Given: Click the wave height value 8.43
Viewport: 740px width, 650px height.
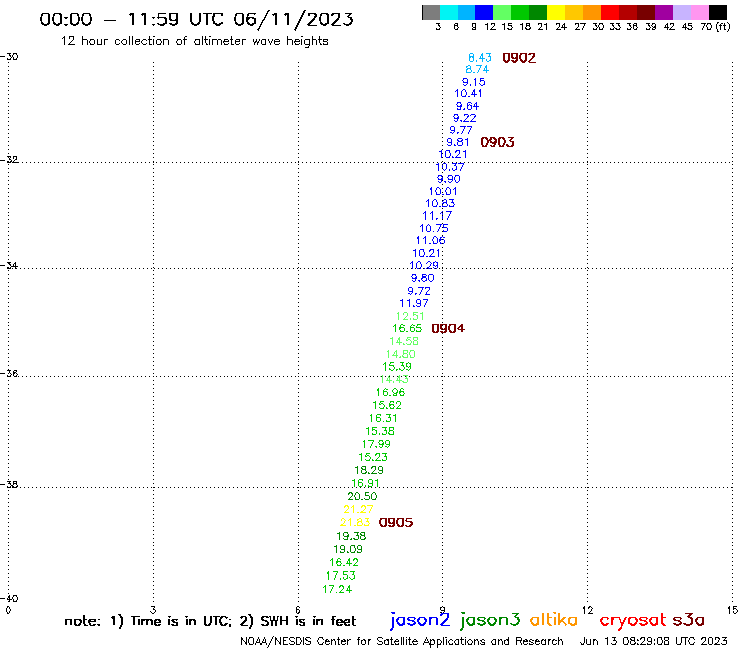Looking at the screenshot, I should coord(480,58).
